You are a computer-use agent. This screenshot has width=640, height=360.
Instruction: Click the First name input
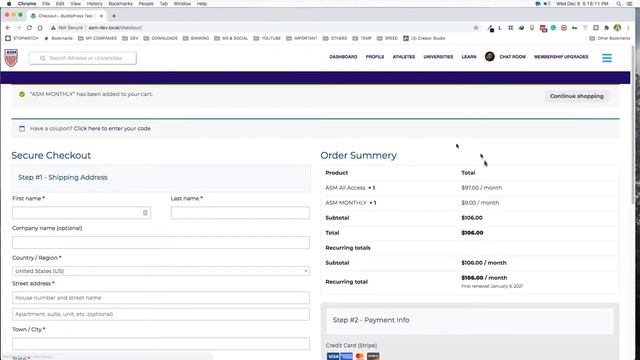(82, 213)
